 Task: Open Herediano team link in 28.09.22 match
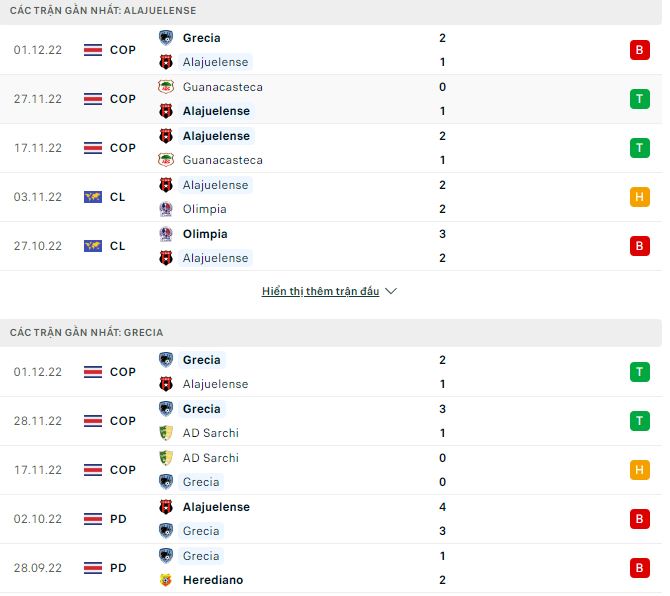point(213,580)
